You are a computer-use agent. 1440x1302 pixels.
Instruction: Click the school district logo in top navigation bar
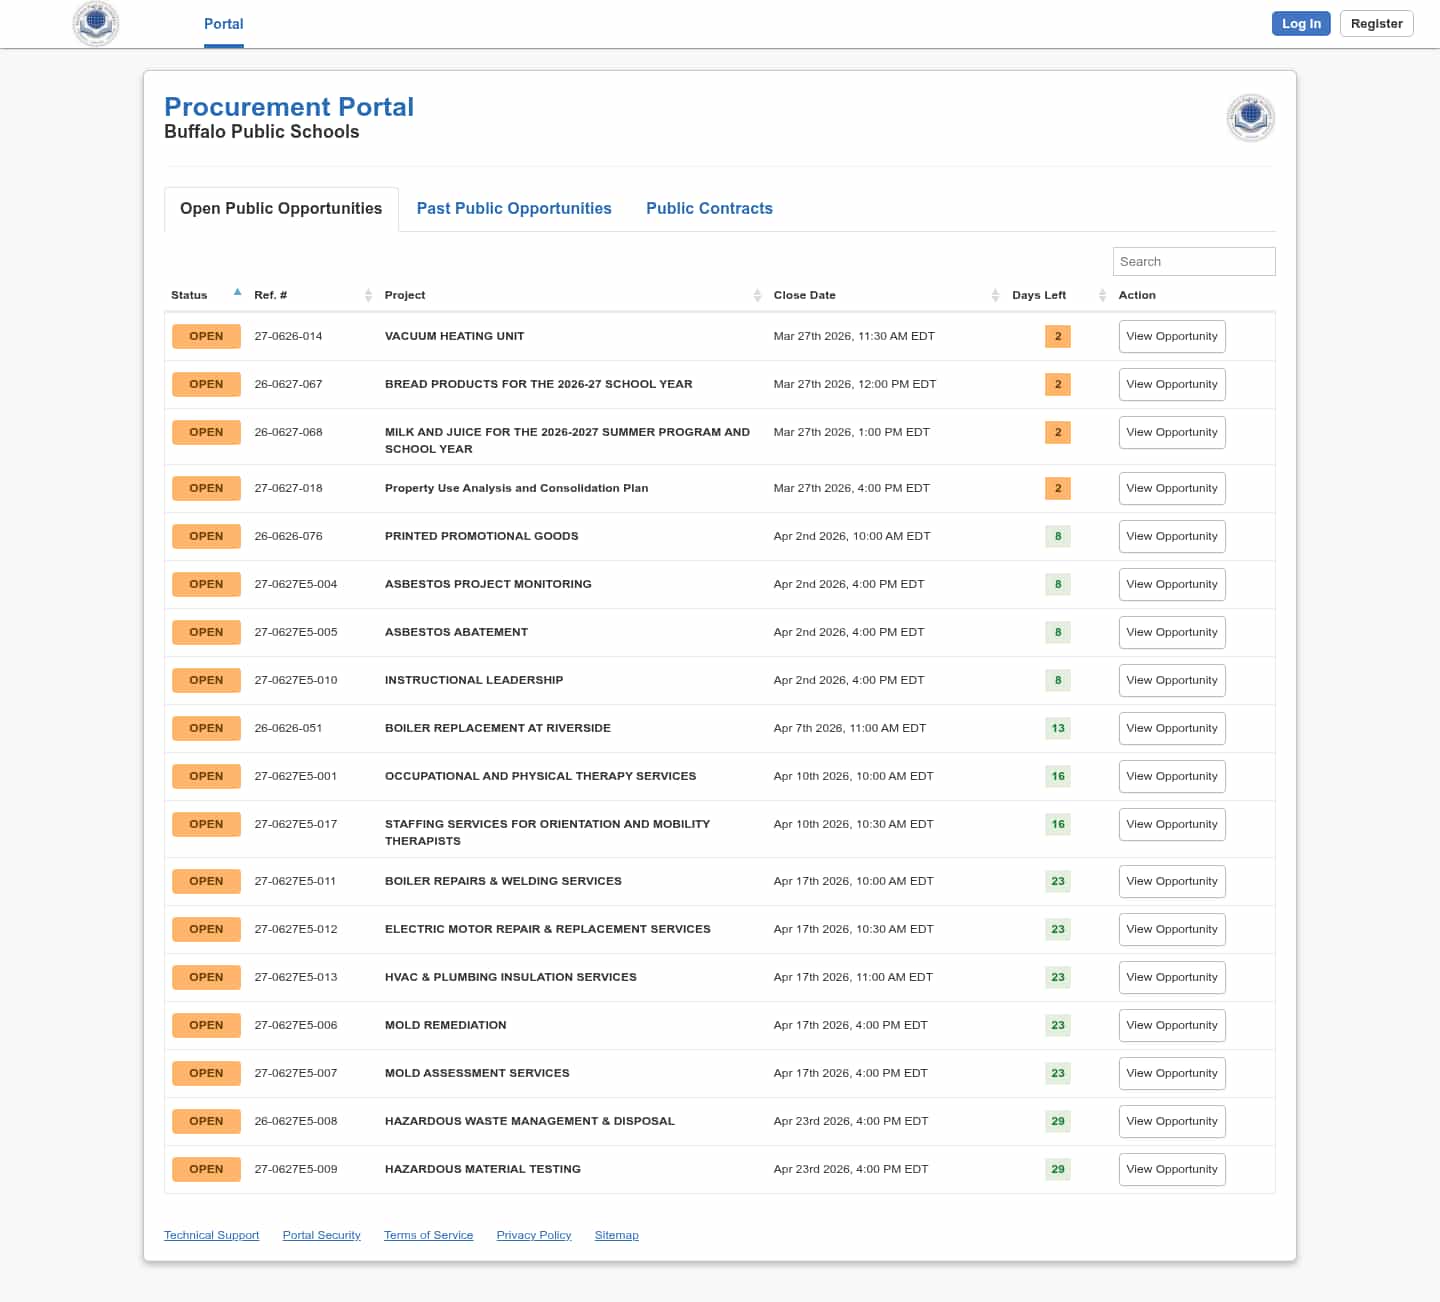coord(96,23)
